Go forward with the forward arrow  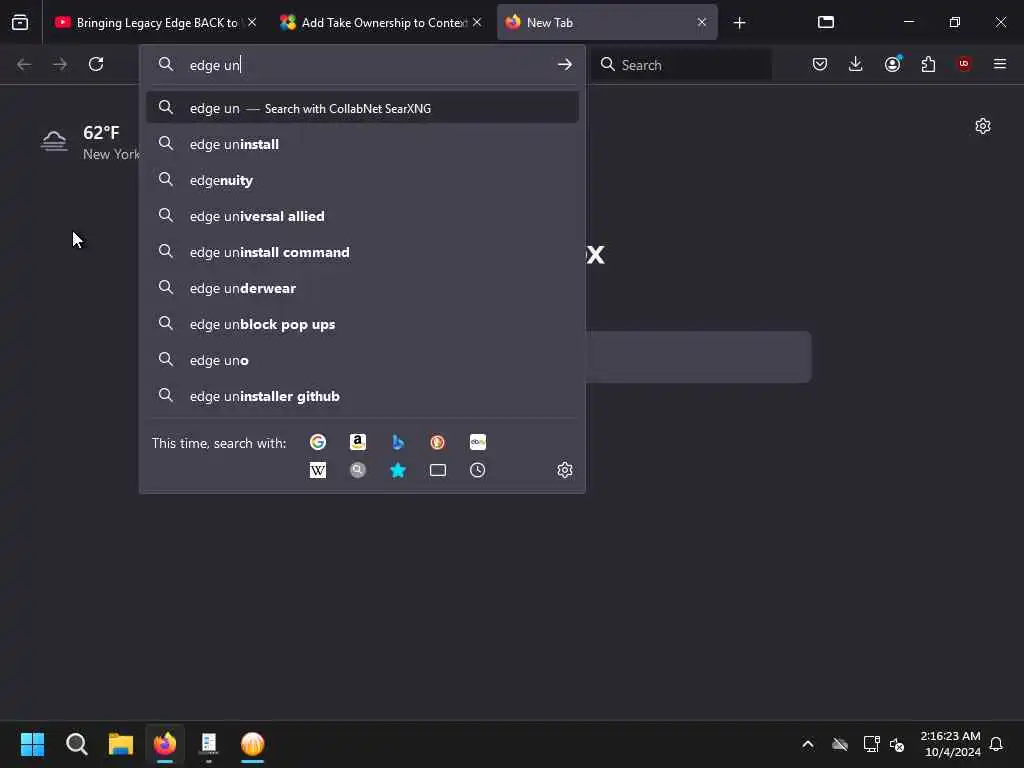click(x=60, y=64)
